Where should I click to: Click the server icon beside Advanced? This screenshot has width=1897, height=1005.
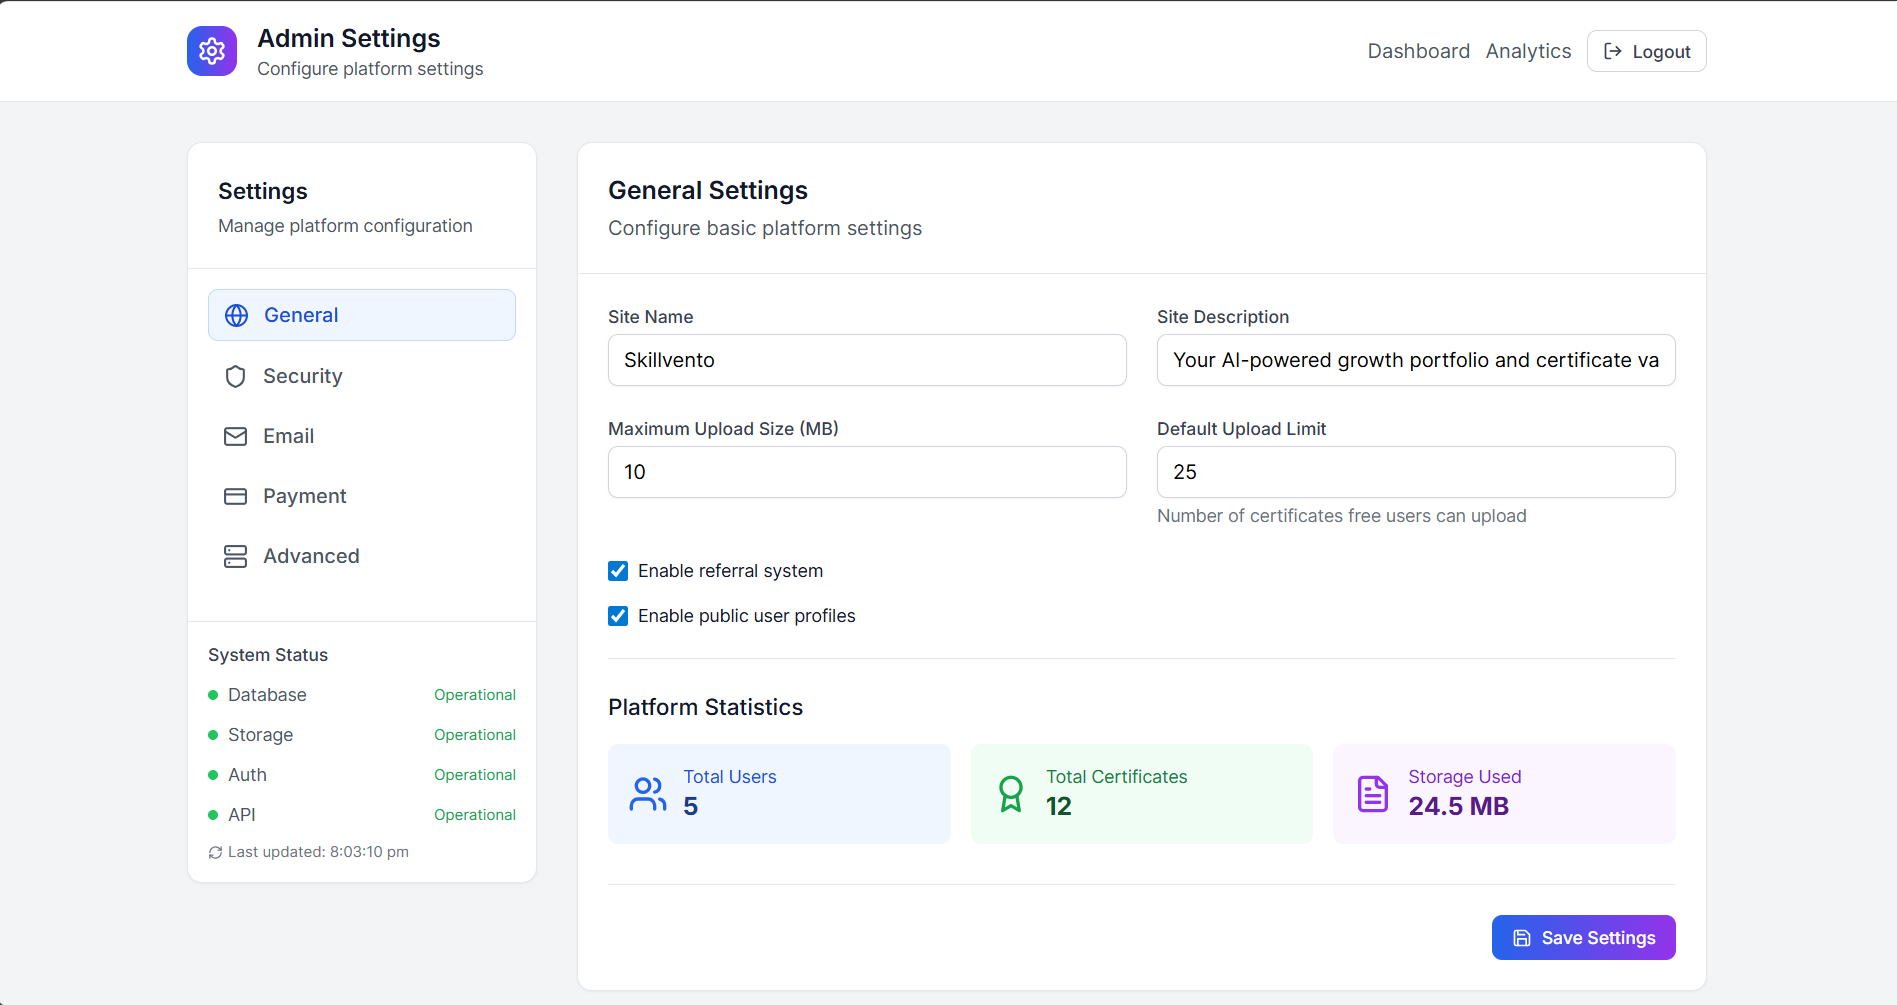236,556
